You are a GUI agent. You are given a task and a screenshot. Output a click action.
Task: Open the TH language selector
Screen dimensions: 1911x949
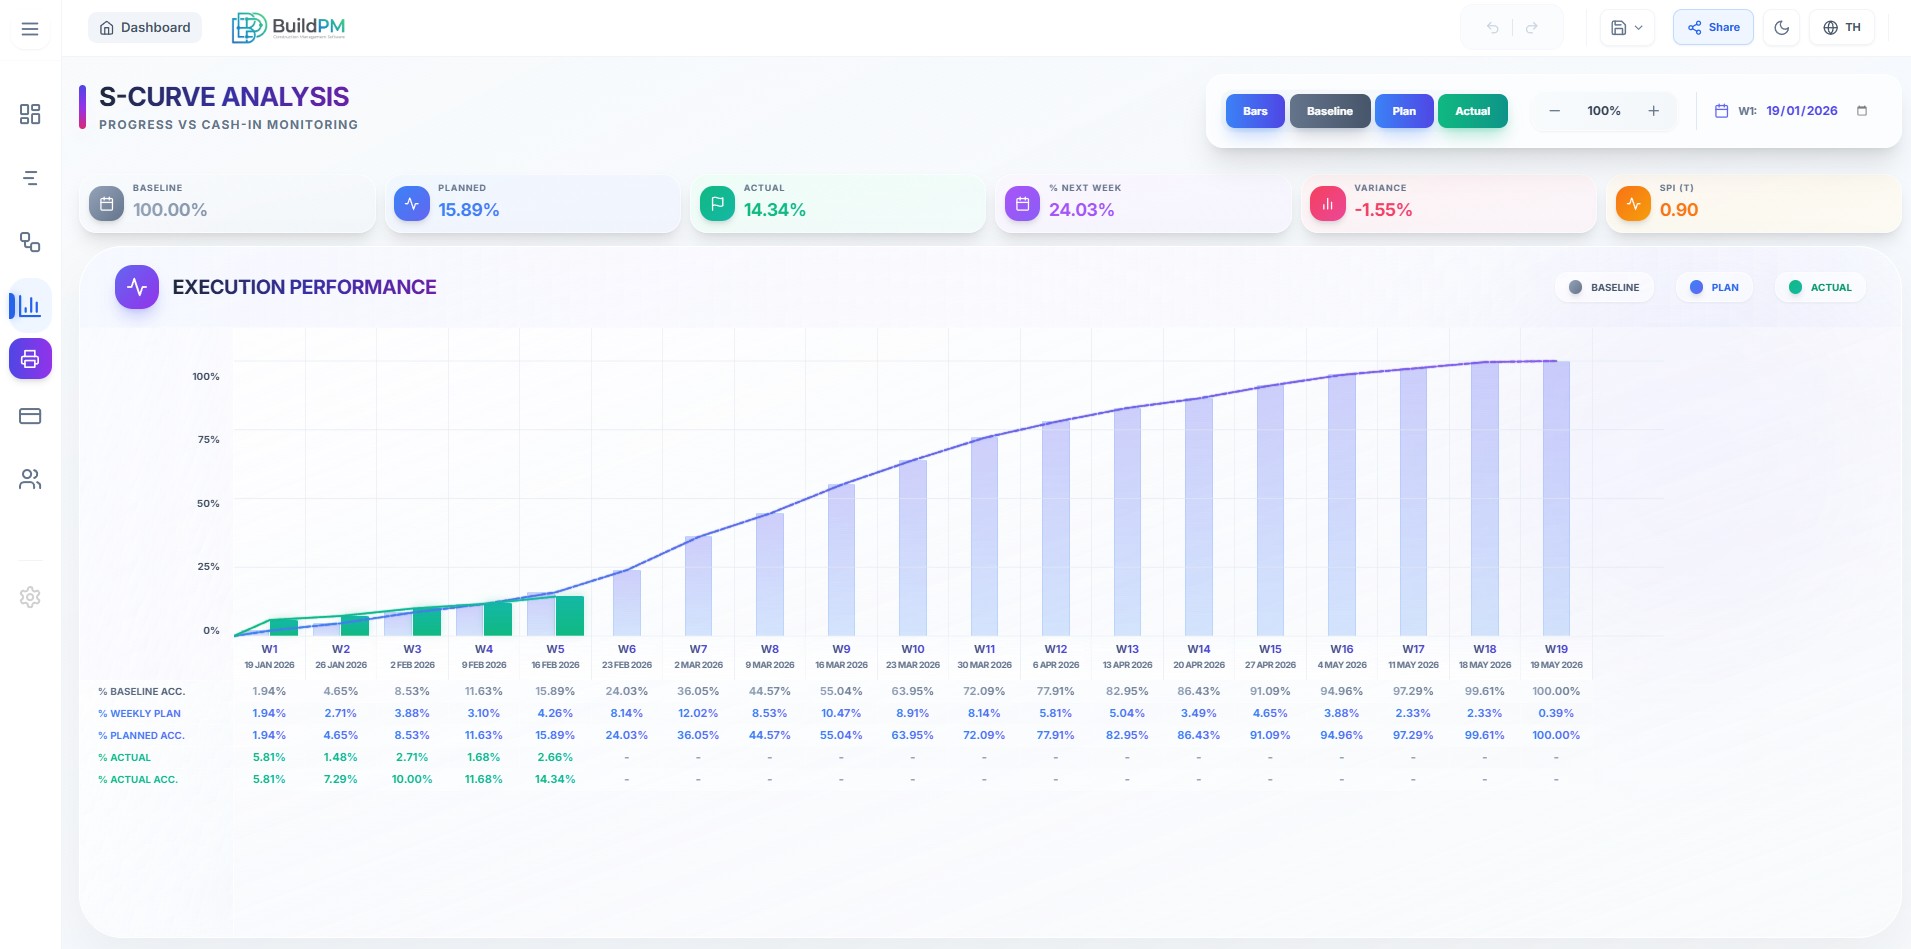click(1841, 28)
